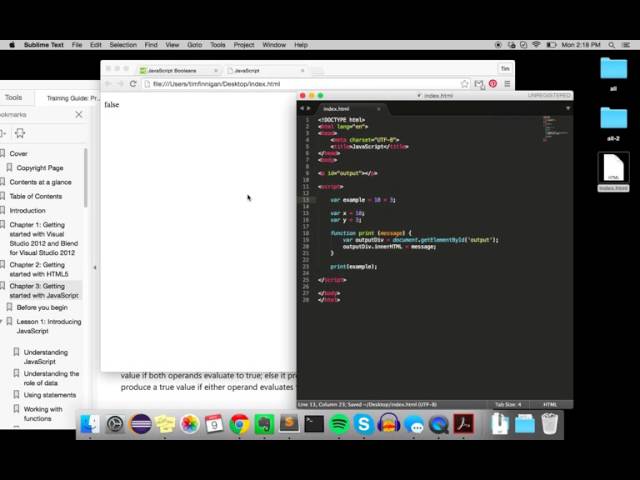This screenshot has height=480, width=640.
Task: Open Sublime Text from the Dock
Action: (x=289, y=424)
